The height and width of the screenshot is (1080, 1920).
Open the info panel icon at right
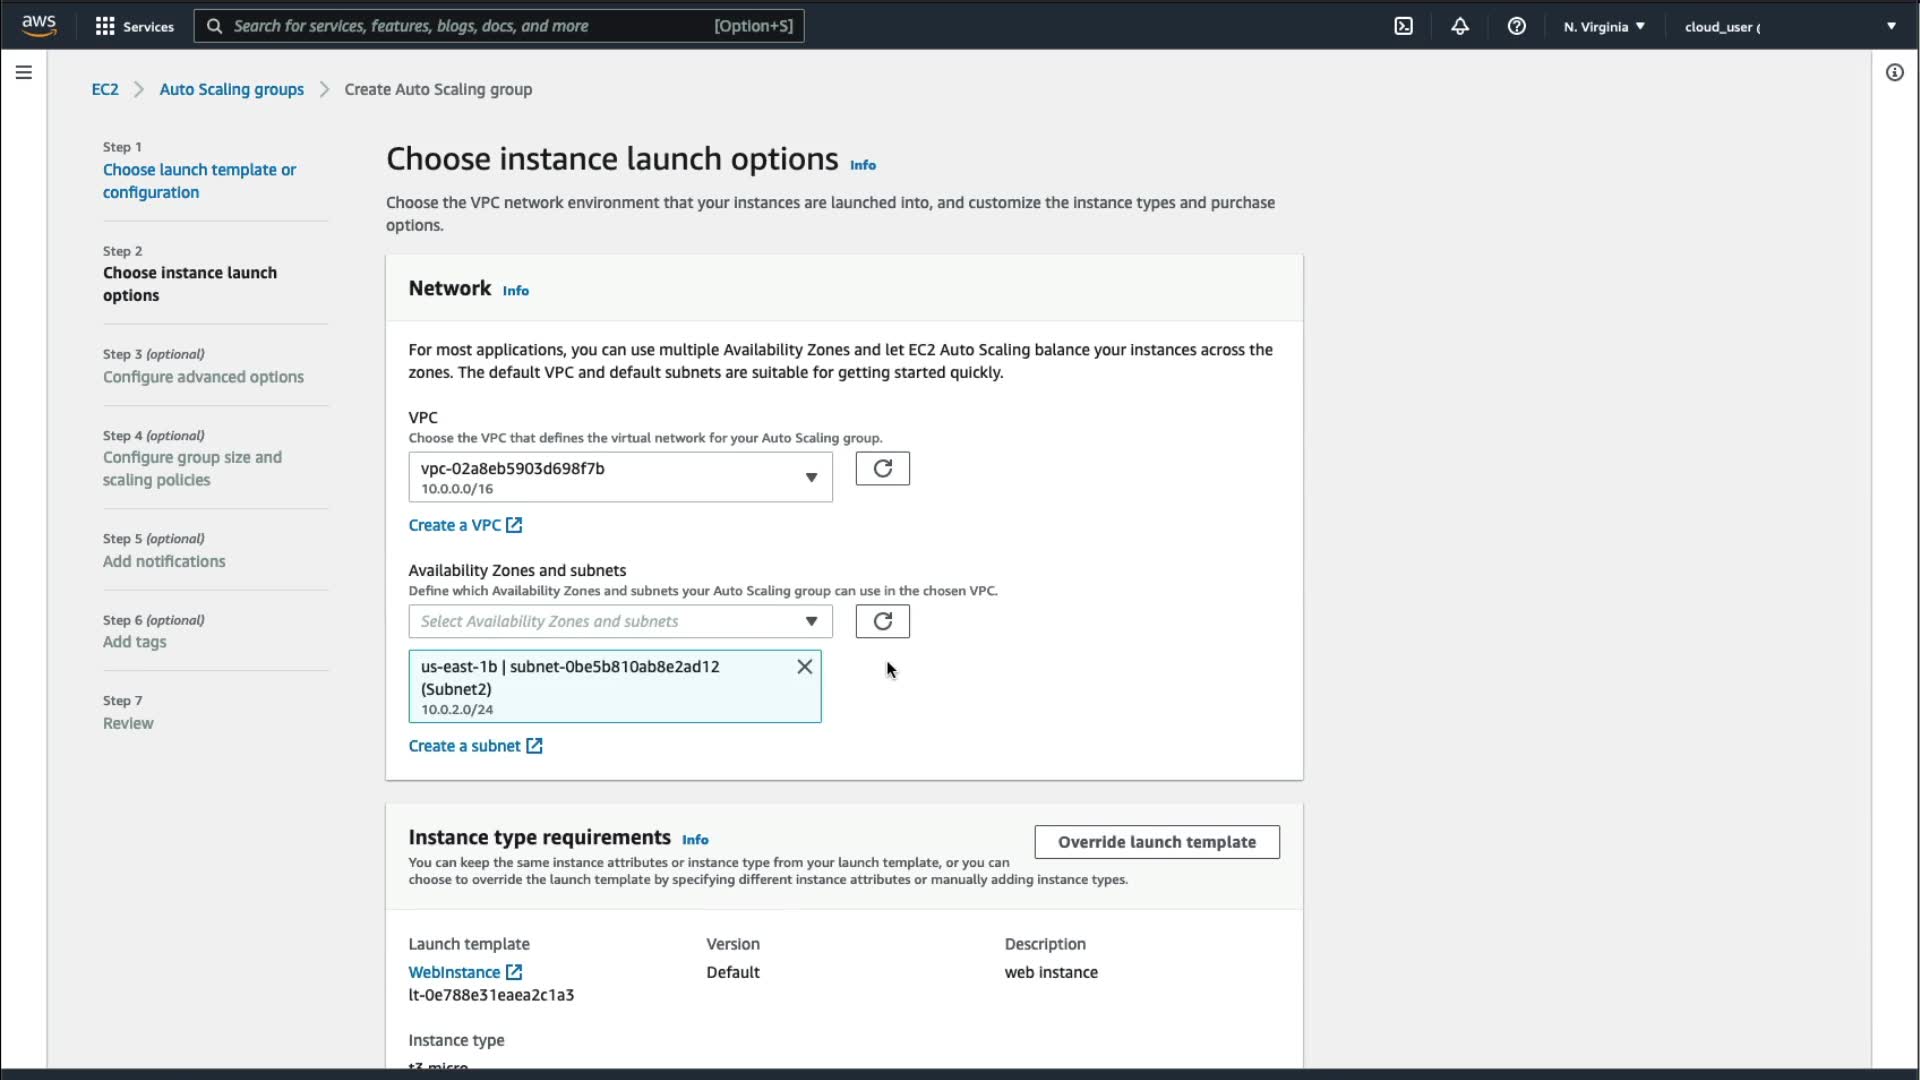point(1894,72)
